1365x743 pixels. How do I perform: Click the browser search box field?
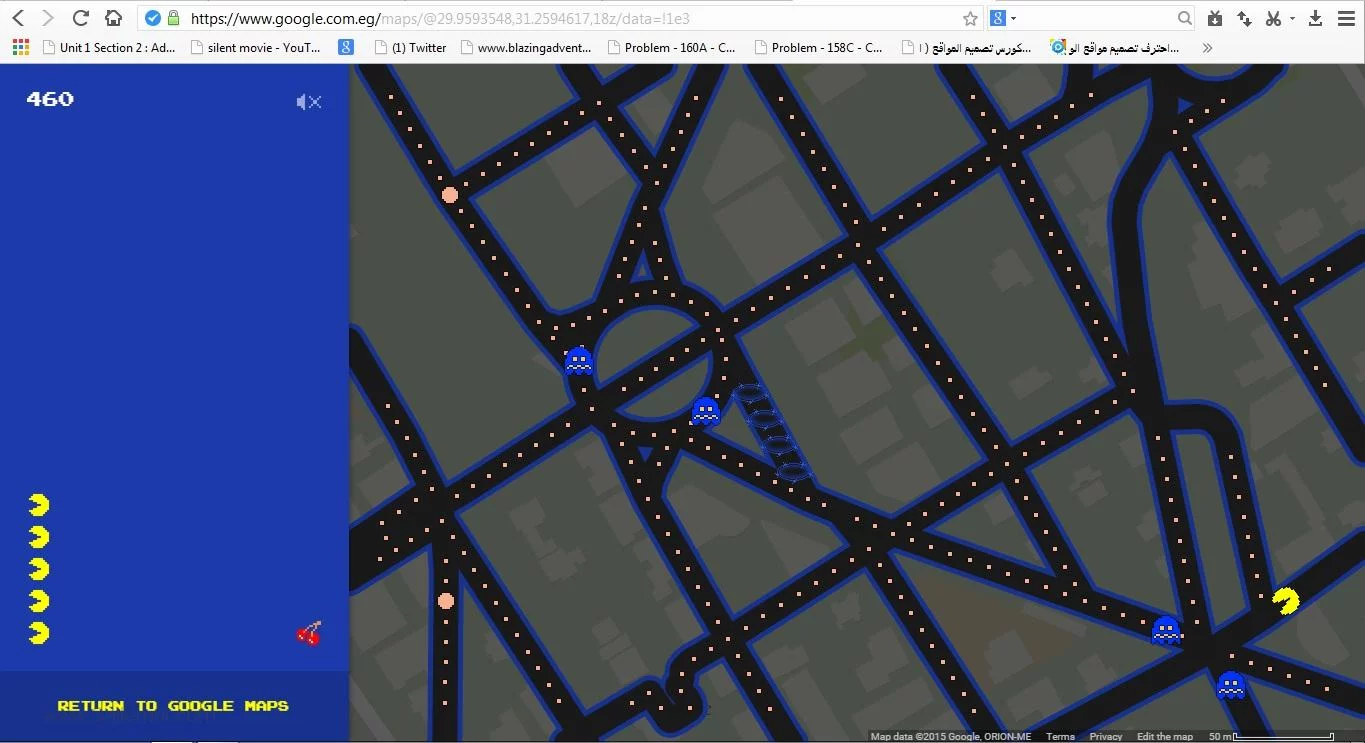[1095, 18]
